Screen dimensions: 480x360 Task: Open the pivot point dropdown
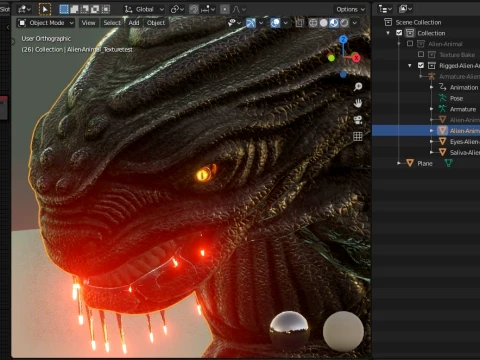coord(177,9)
